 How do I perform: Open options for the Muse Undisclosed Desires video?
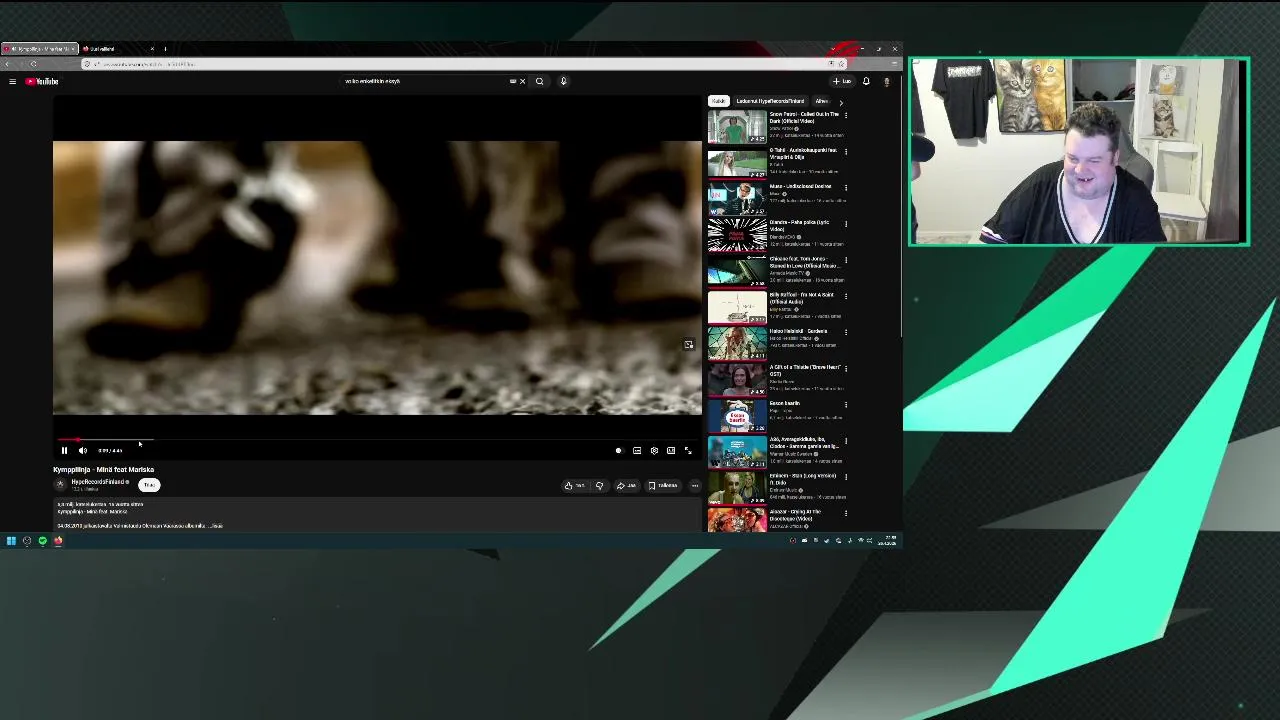[x=846, y=187]
